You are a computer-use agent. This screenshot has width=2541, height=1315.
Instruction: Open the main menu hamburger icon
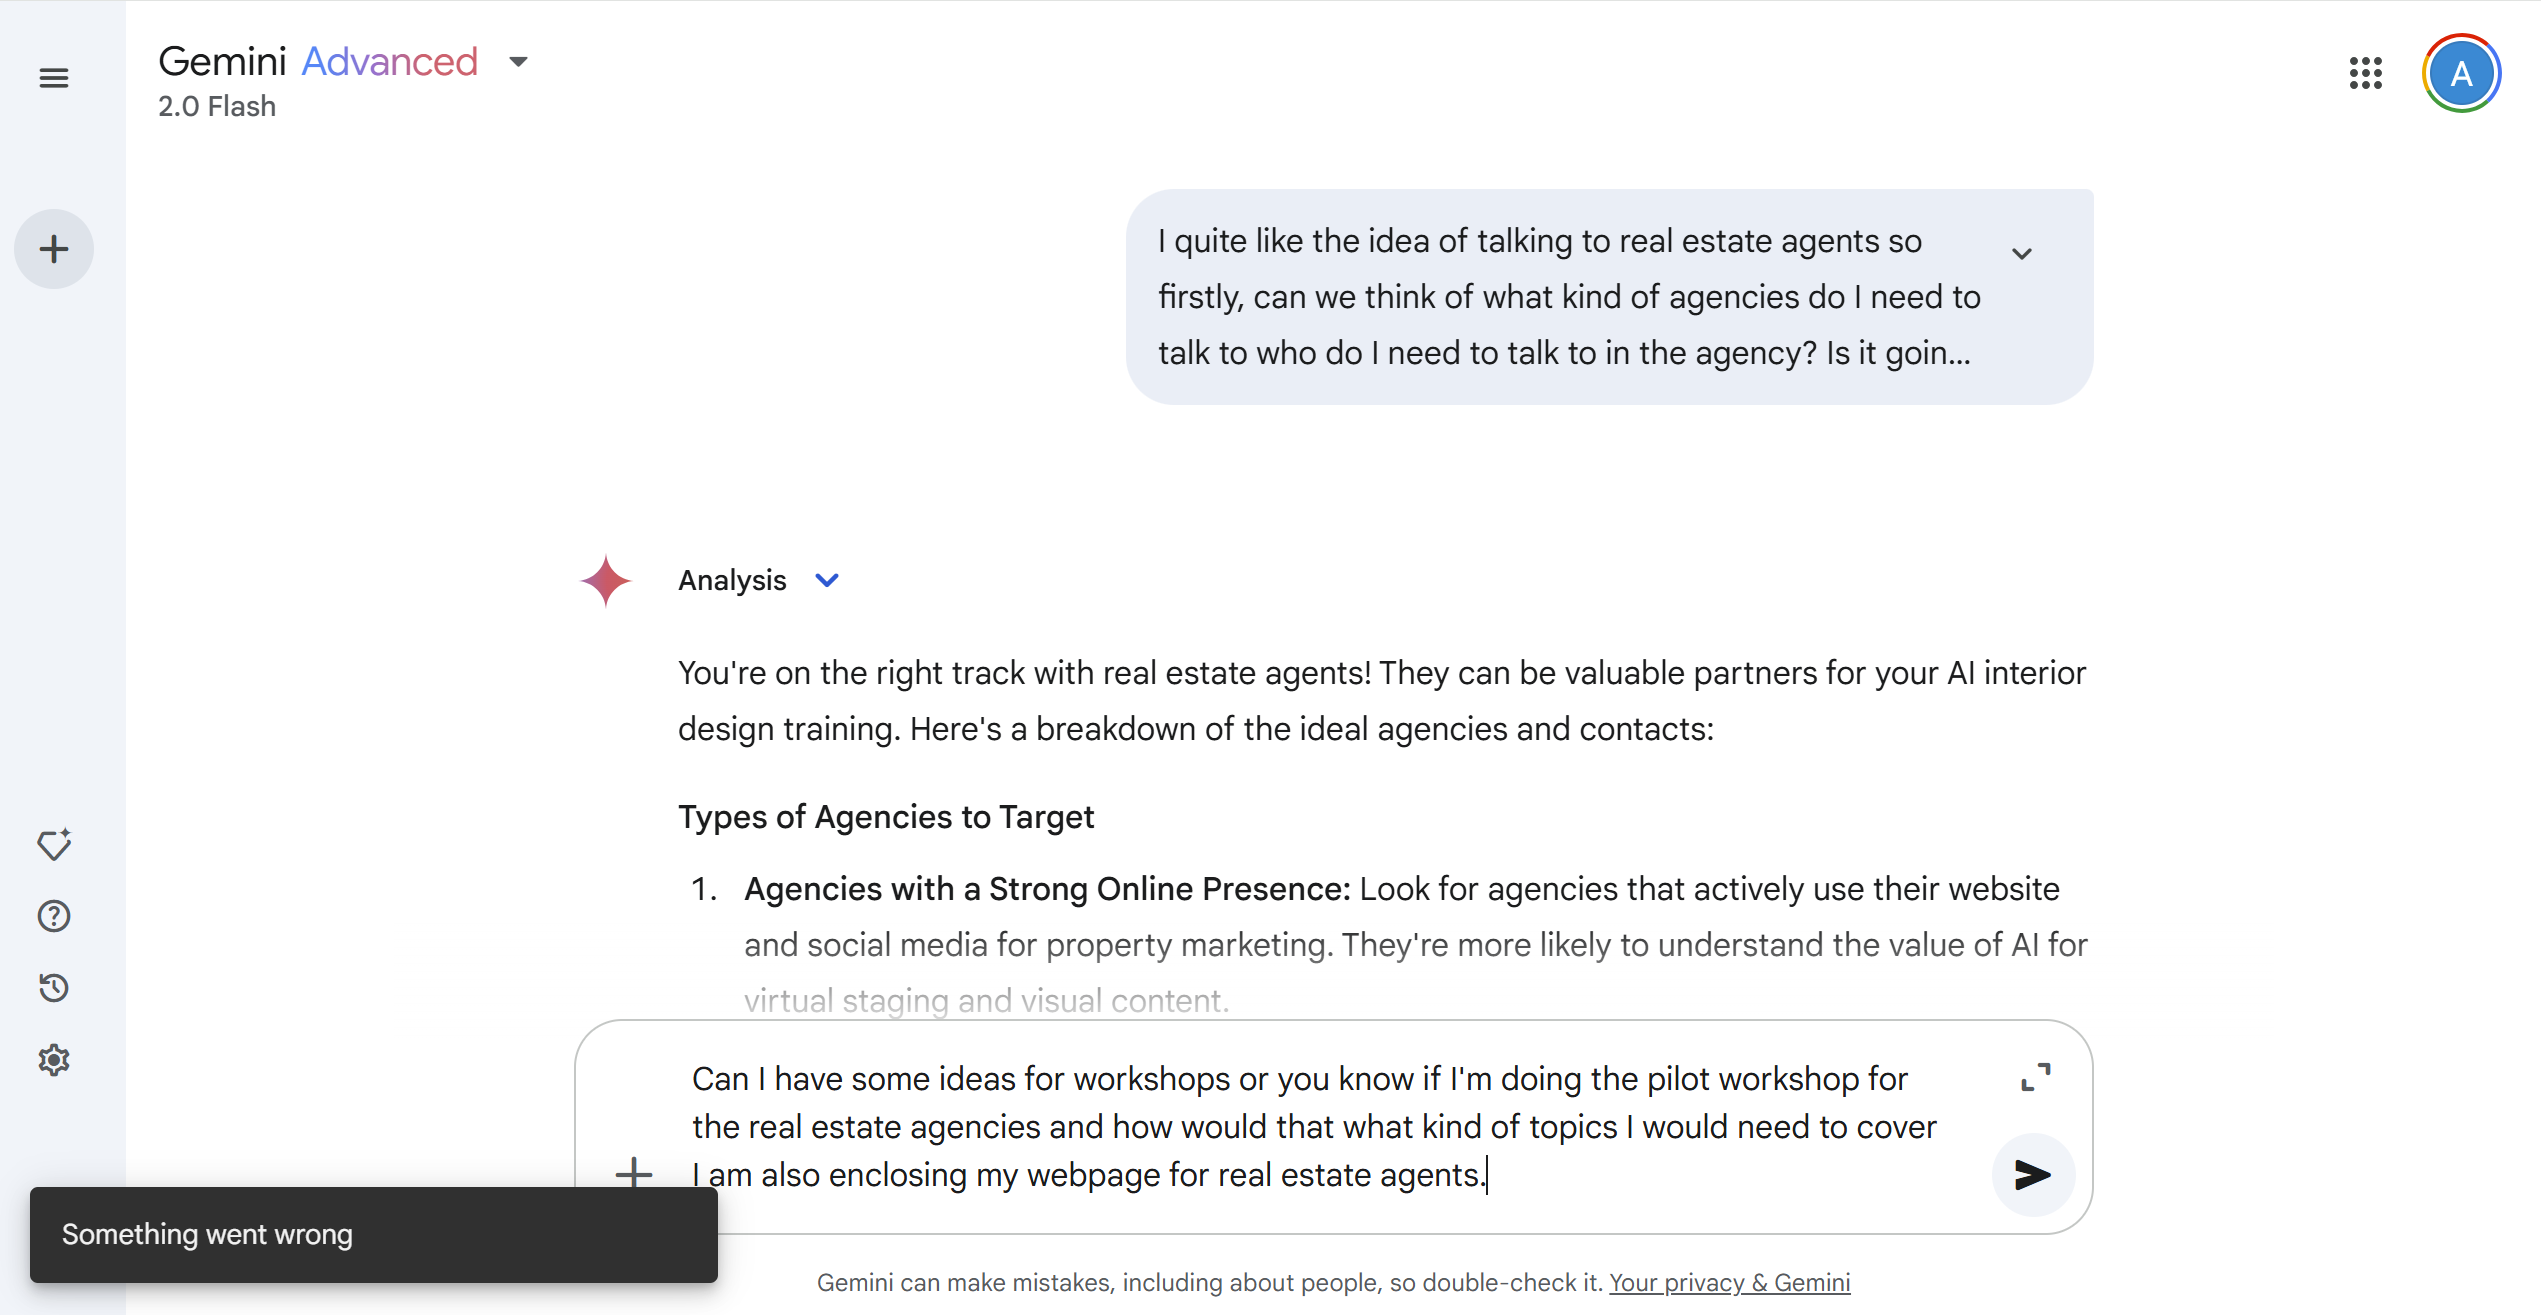point(54,78)
